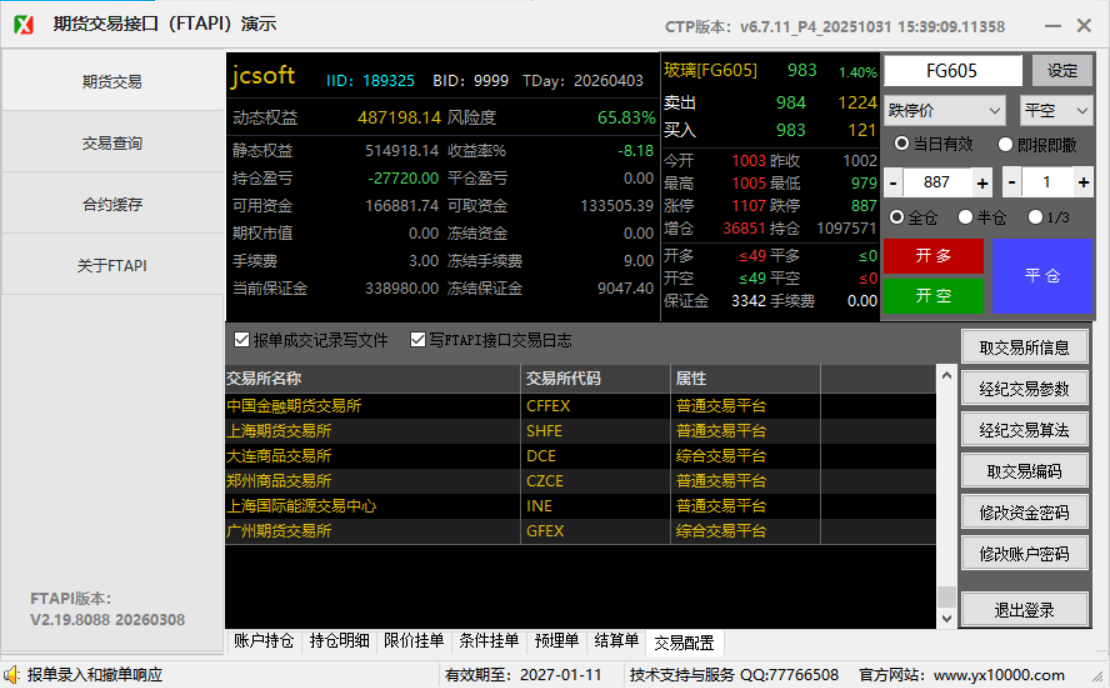The height and width of the screenshot is (688, 1110).
Task: Click the FG605 contract code input field
Action: (952, 71)
